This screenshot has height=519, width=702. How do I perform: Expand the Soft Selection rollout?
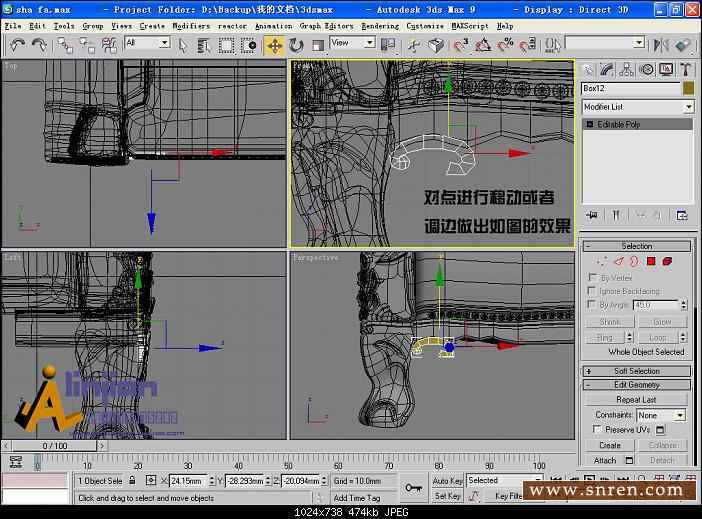[637, 371]
